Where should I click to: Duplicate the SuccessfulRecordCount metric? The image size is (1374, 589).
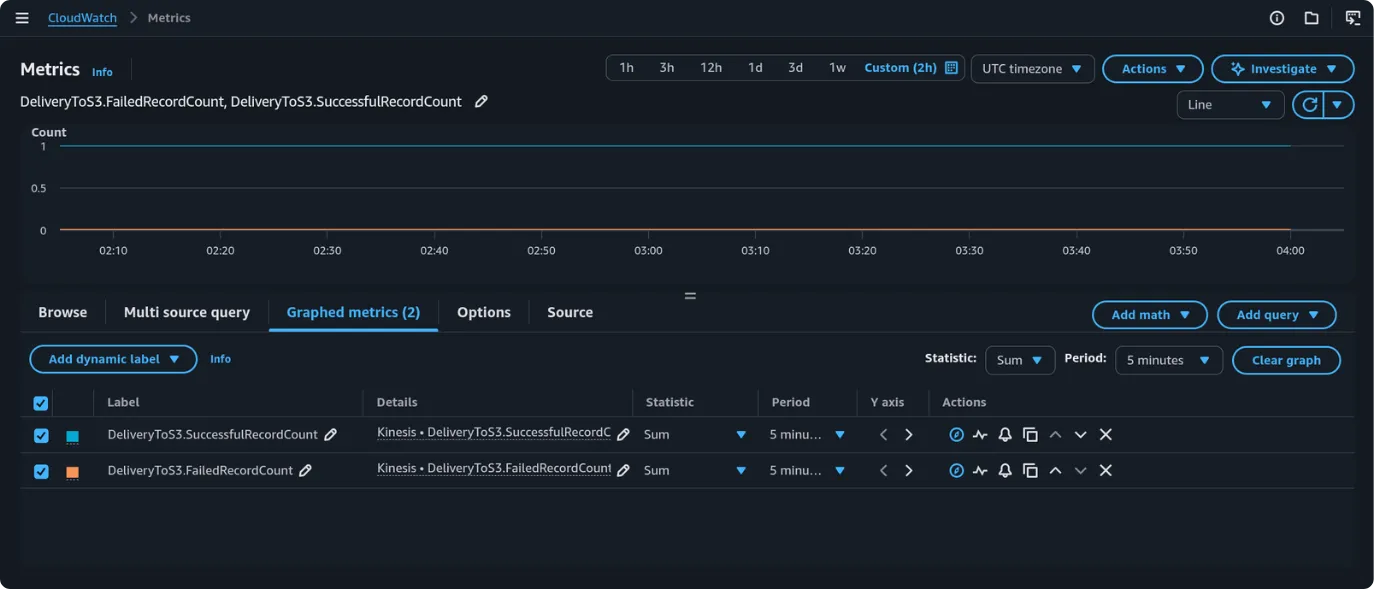pyautogui.click(x=1030, y=434)
